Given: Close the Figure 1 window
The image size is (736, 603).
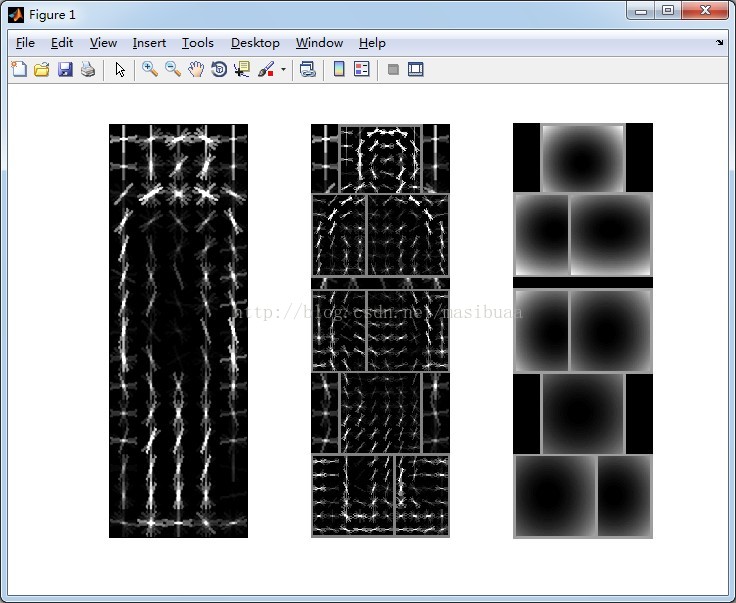Looking at the screenshot, I should tap(705, 11).
